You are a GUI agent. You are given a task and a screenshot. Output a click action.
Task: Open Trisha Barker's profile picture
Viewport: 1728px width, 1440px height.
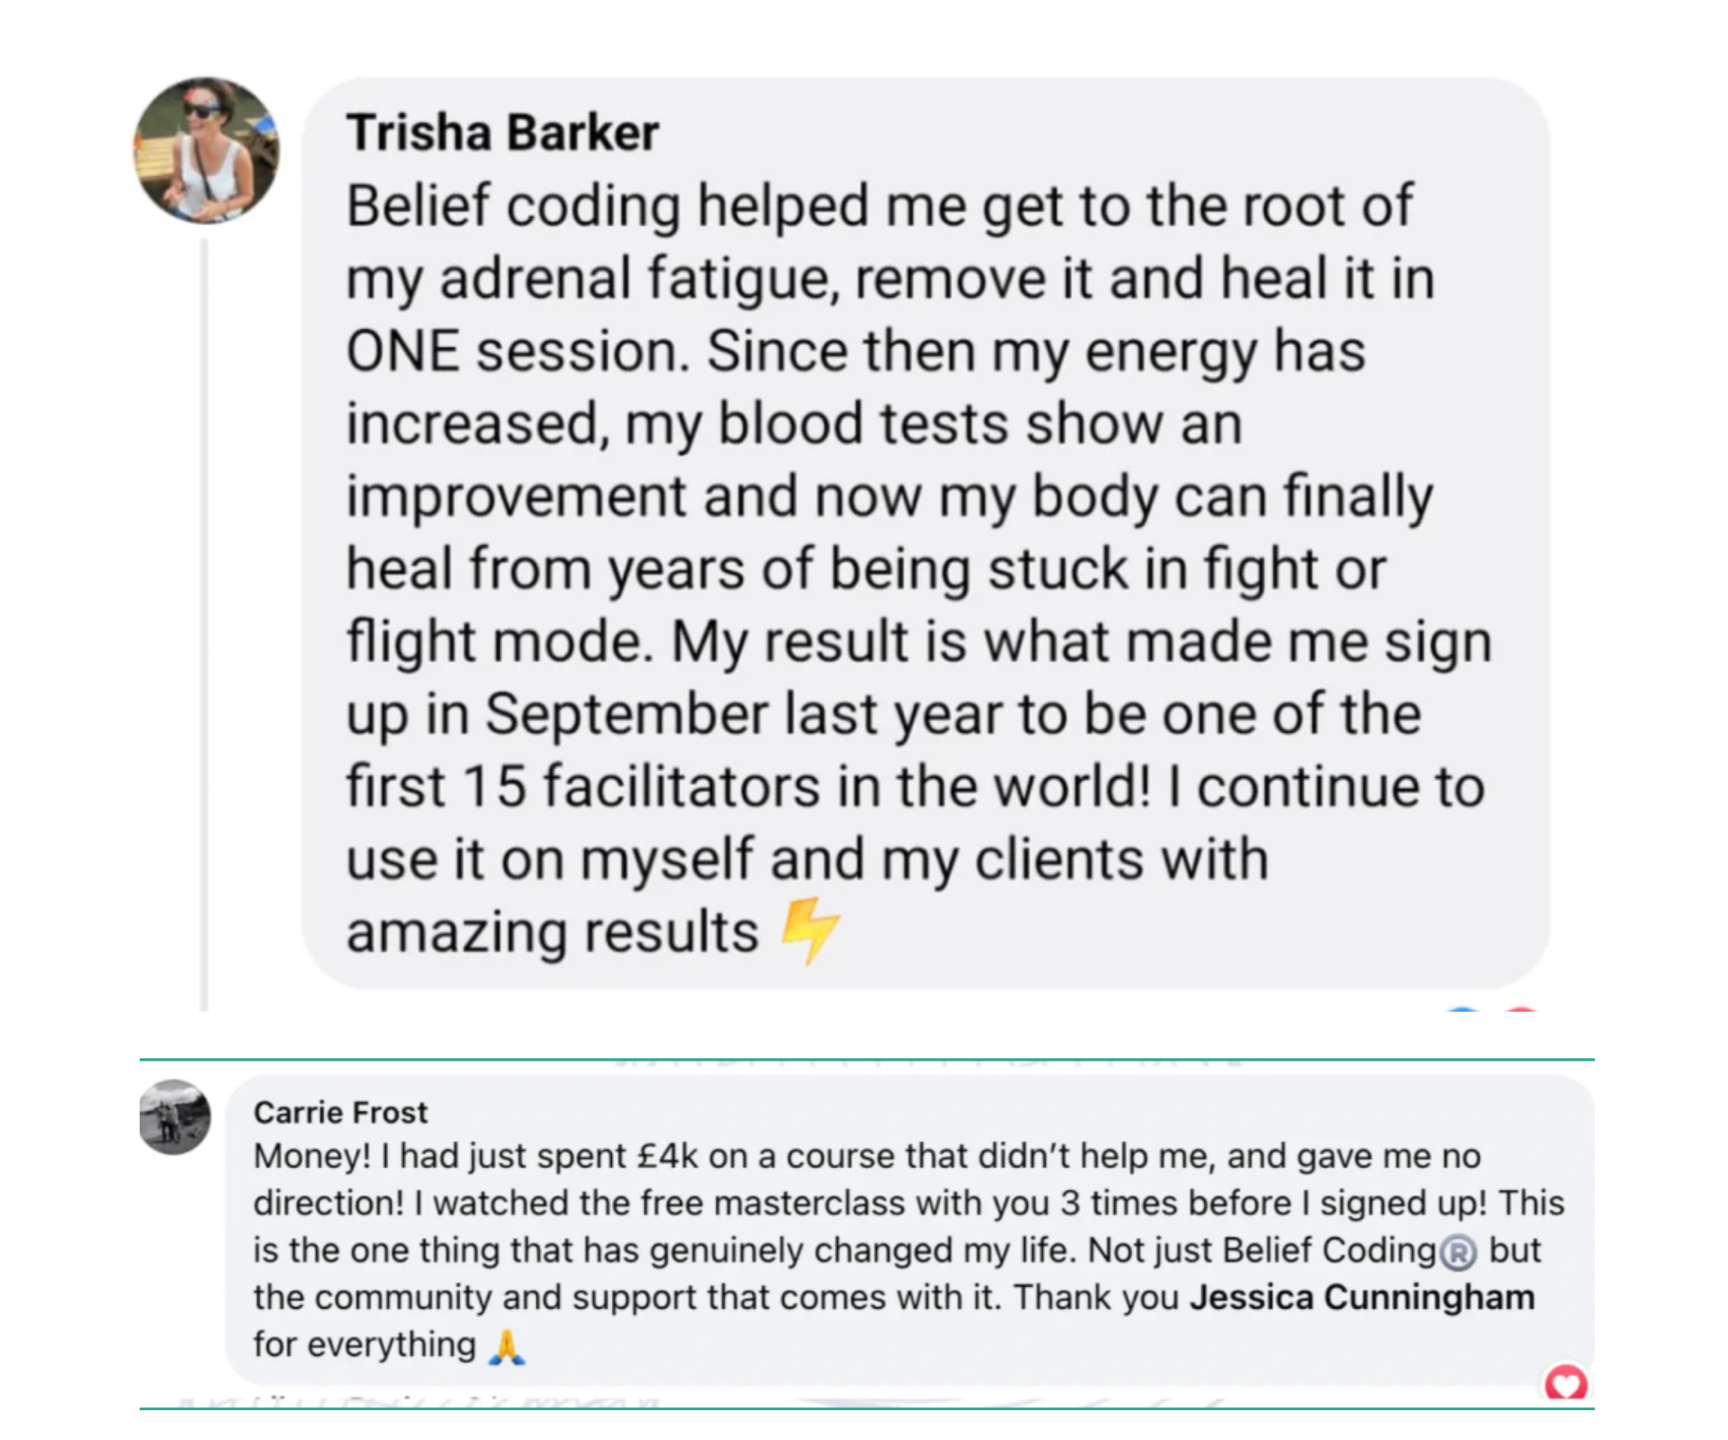tap(206, 150)
